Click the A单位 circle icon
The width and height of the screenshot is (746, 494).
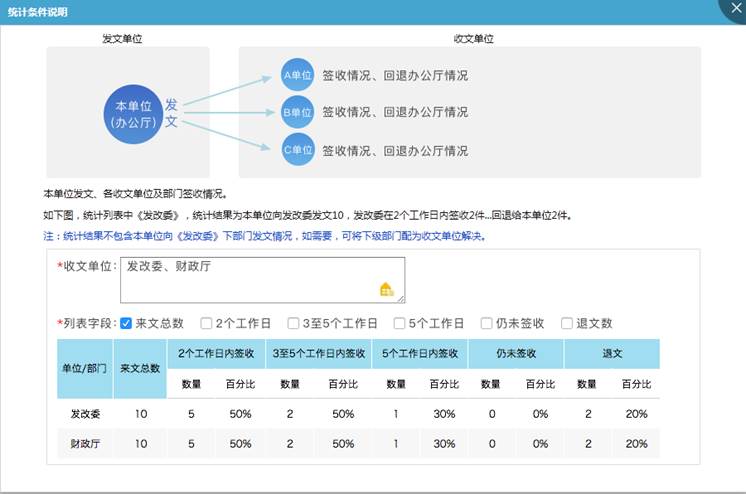tap(298, 75)
